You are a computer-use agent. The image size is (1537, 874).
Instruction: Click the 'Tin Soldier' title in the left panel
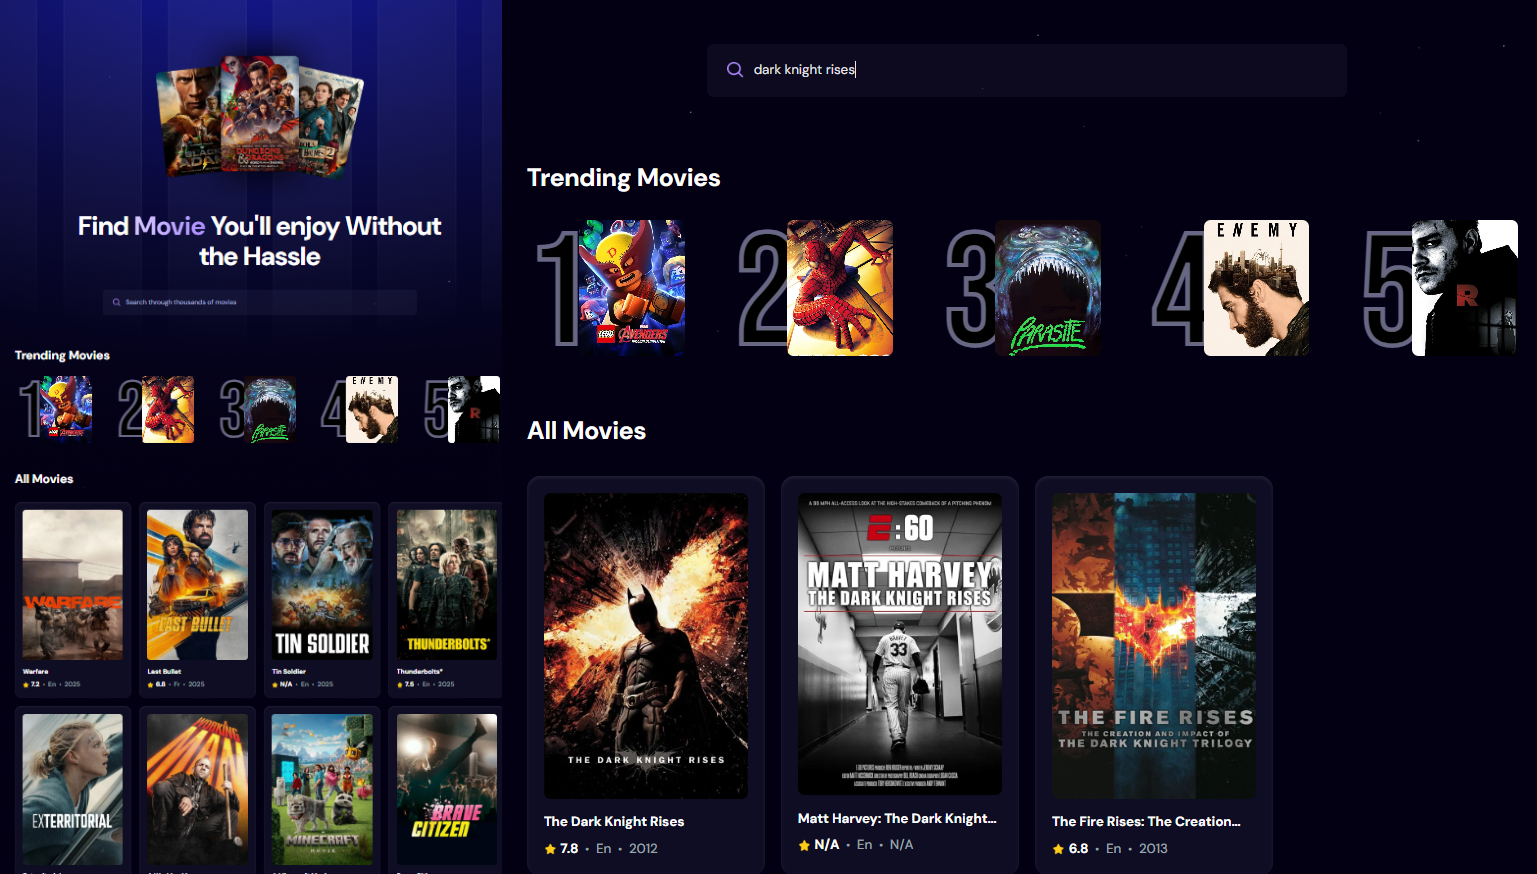(x=289, y=672)
